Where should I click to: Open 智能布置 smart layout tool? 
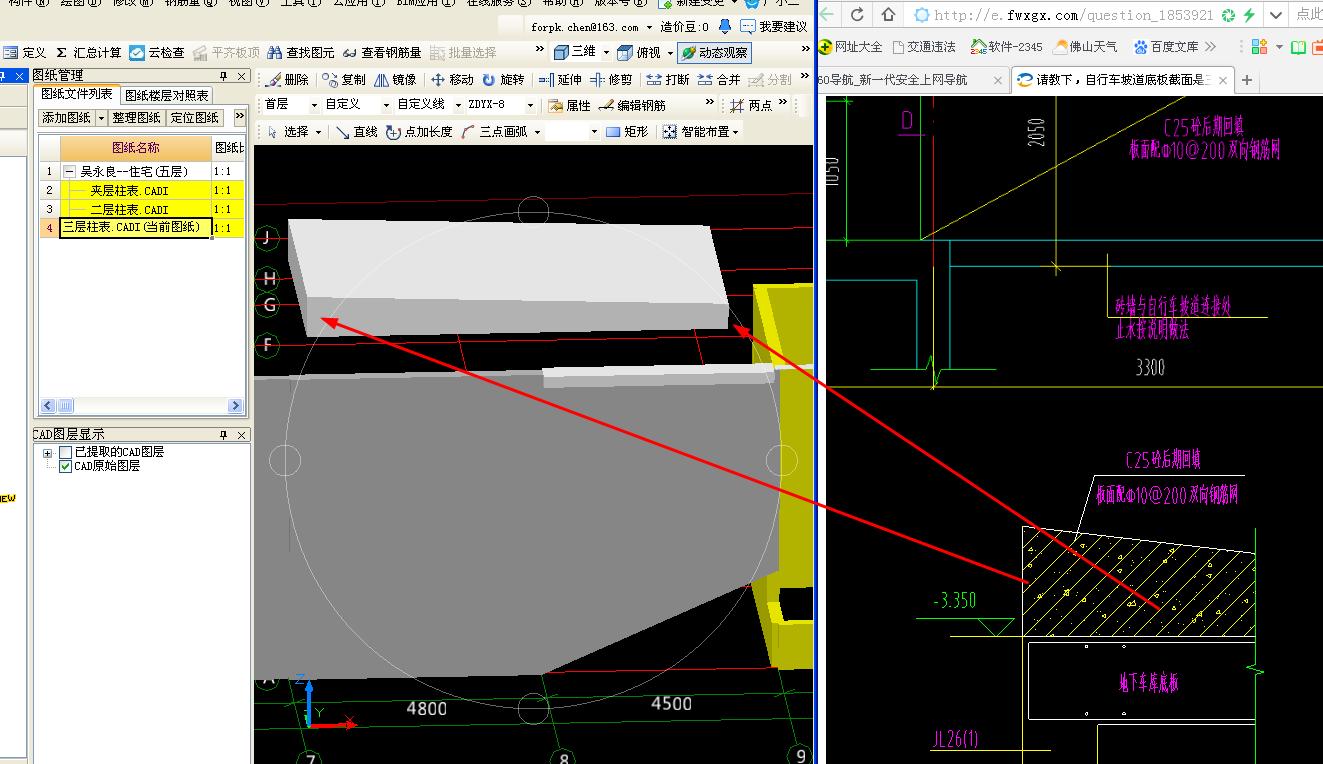click(696, 132)
